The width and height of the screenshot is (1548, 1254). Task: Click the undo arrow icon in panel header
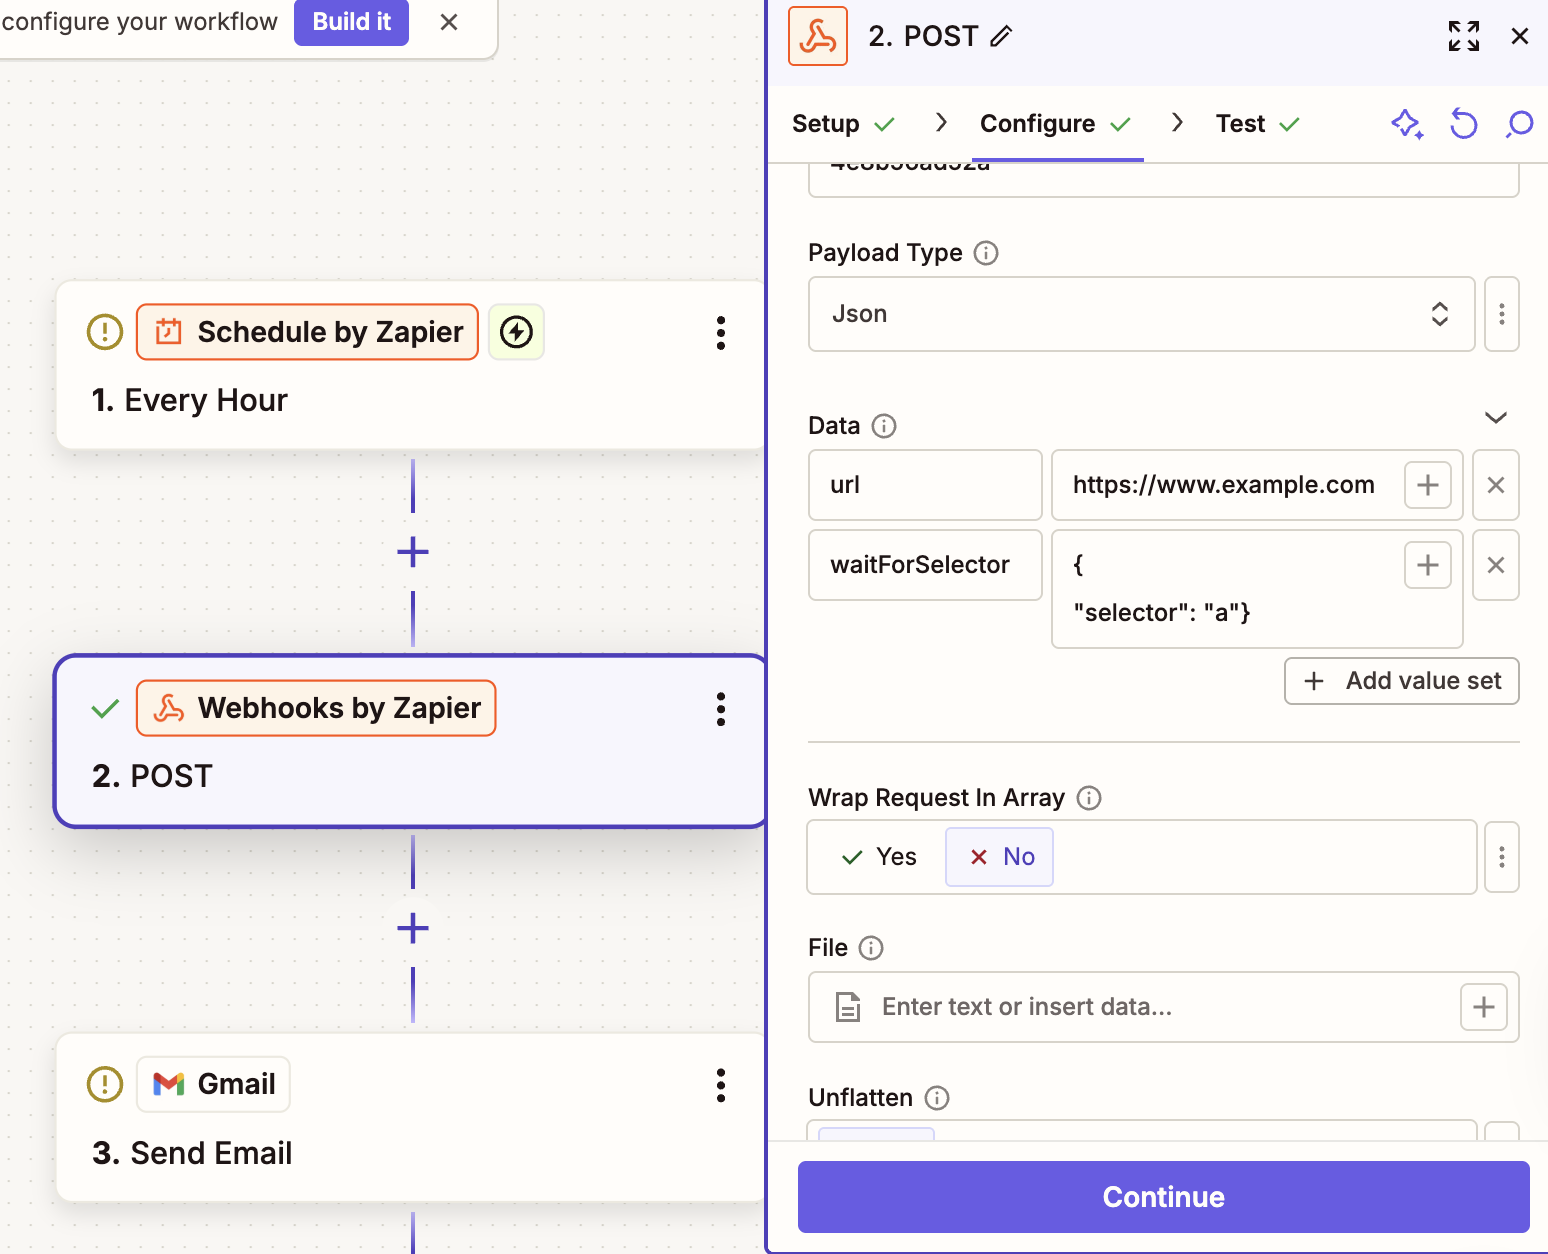[1463, 124]
